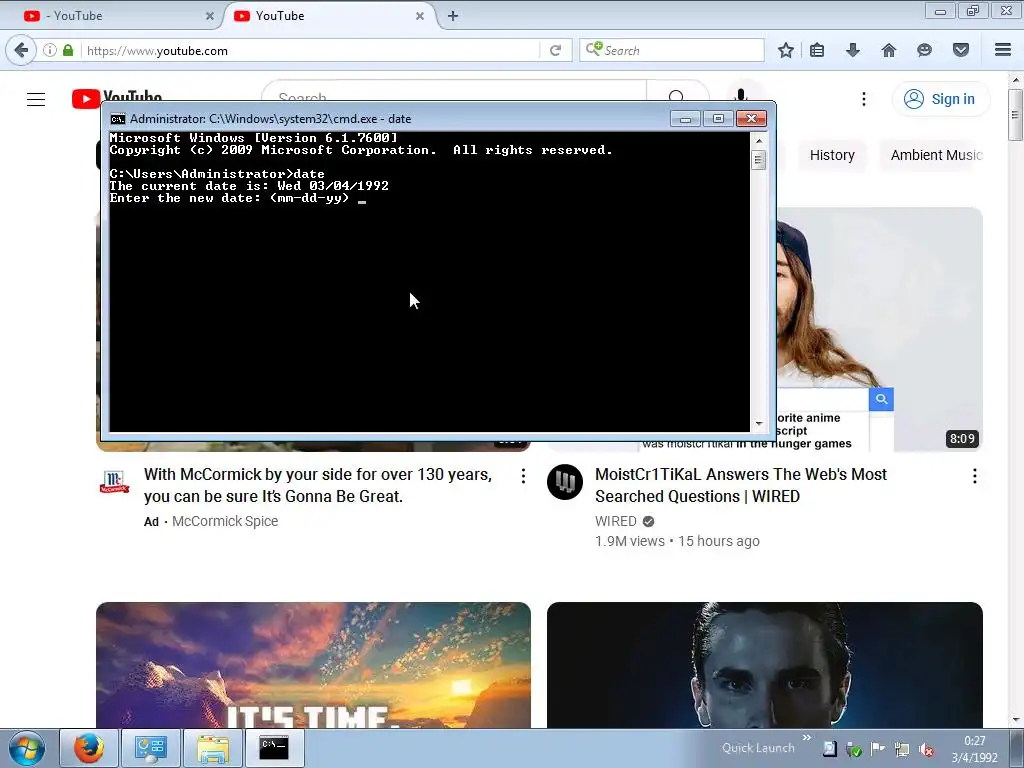This screenshot has height=768, width=1024.
Task: Click the cmd window title bar icon
Action: point(118,119)
